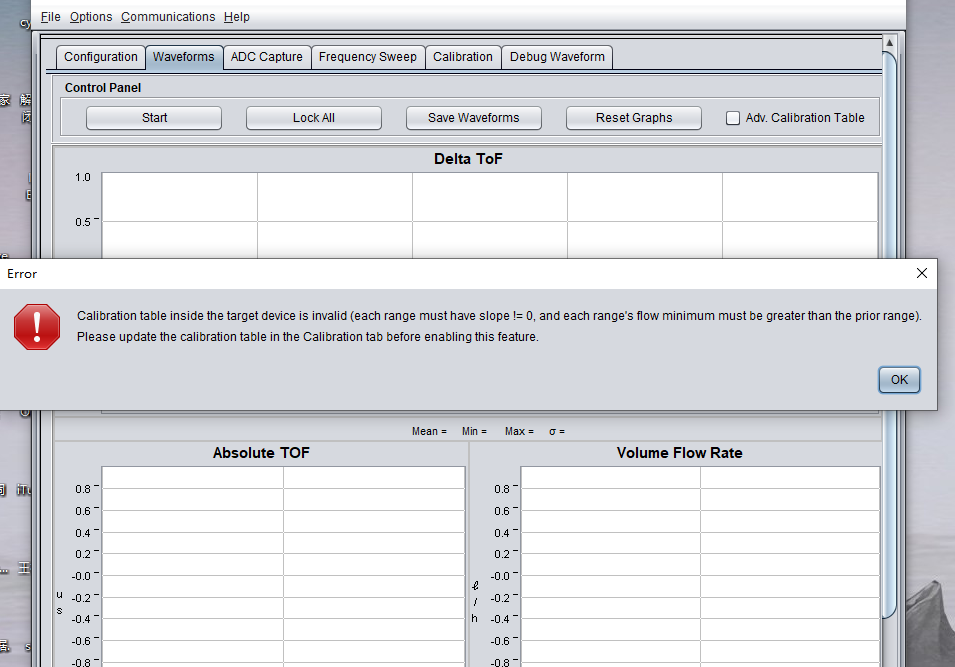
Task: Enable the Adv. Calibration Table checkbox
Action: point(733,118)
